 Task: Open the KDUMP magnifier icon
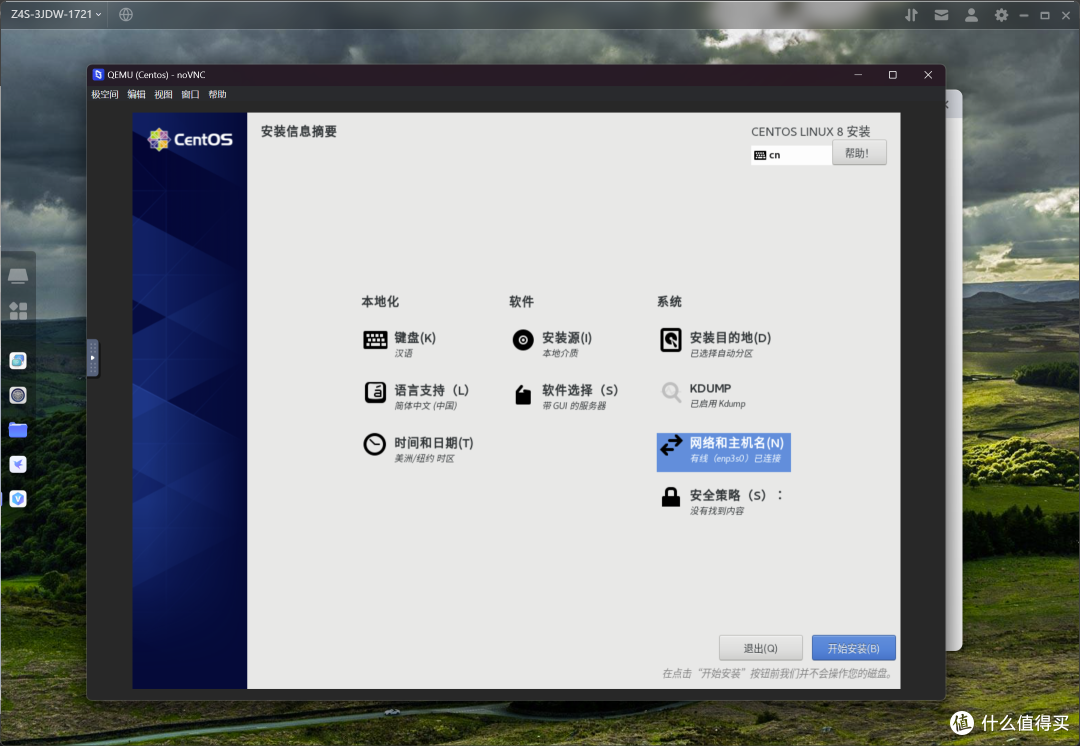pyautogui.click(x=671, y=393)
